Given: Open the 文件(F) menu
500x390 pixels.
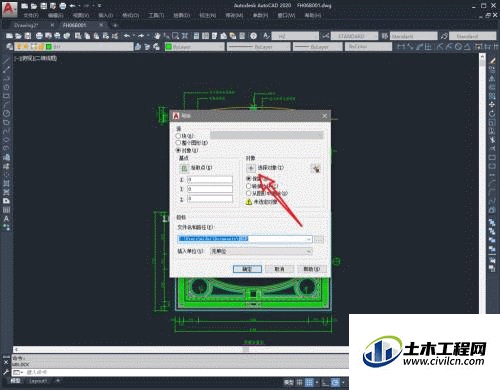Looking at the screenshot, I should (31, 15).
